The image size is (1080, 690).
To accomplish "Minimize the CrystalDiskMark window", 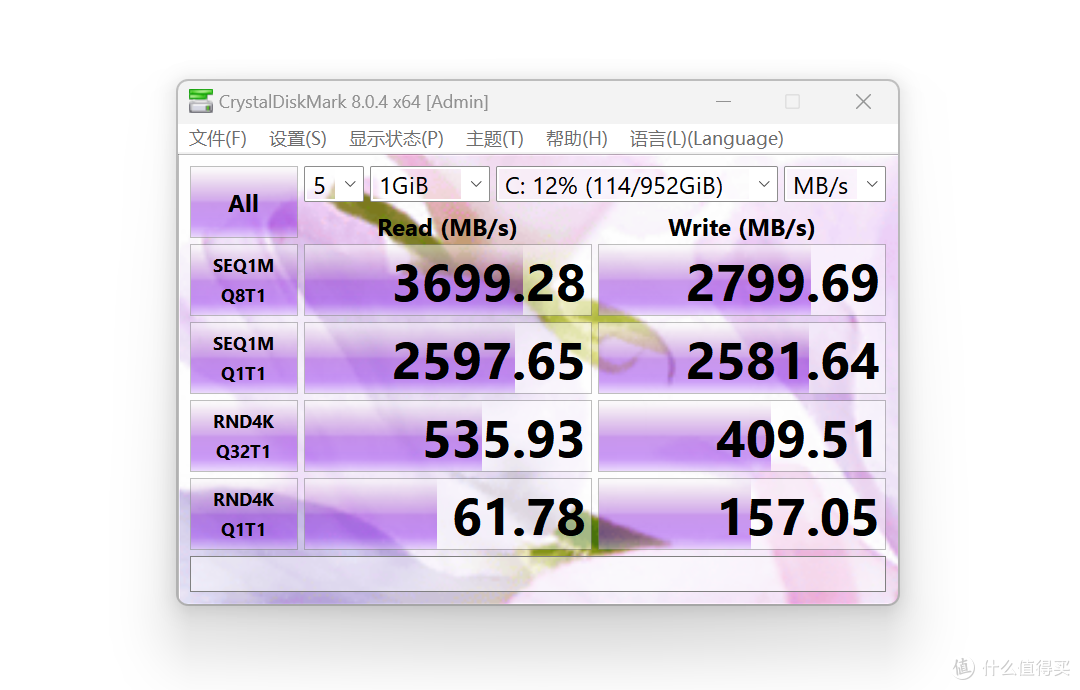I will [723, 102].
